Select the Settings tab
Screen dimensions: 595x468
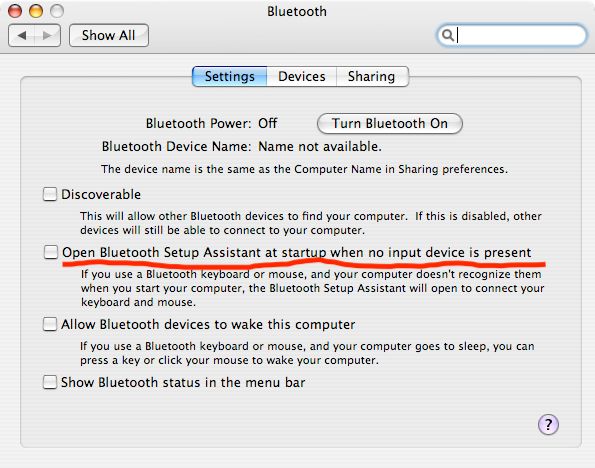pos(230,76)
